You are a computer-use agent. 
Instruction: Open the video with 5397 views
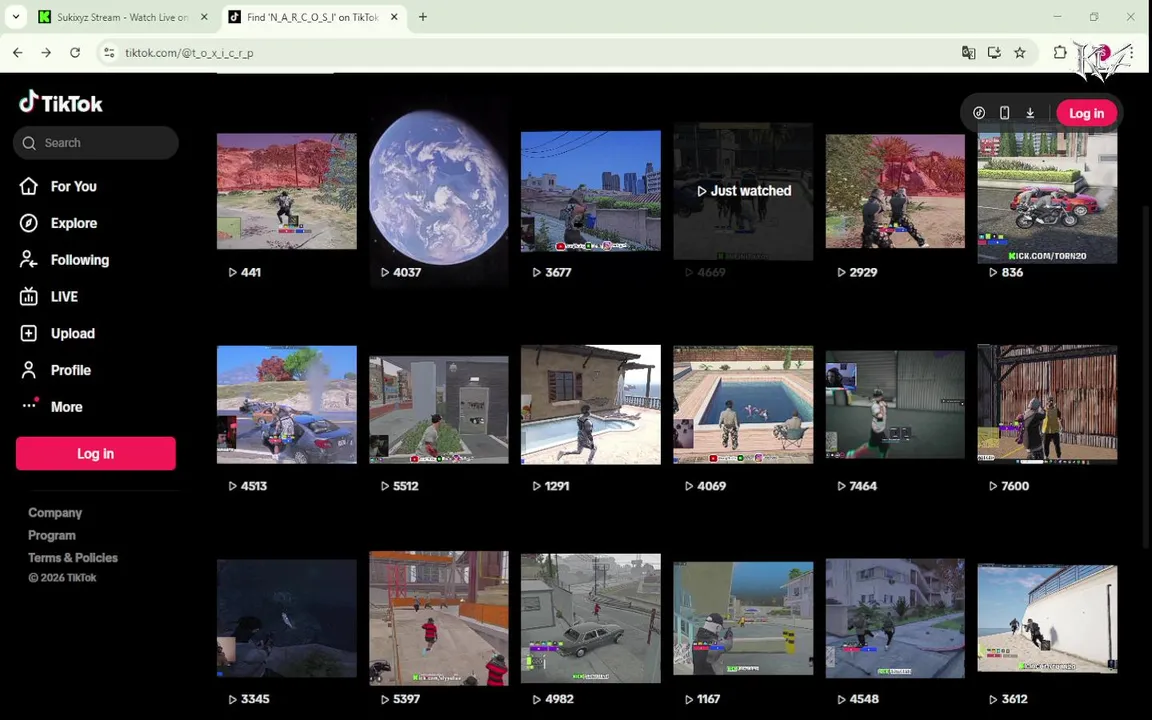439,618
